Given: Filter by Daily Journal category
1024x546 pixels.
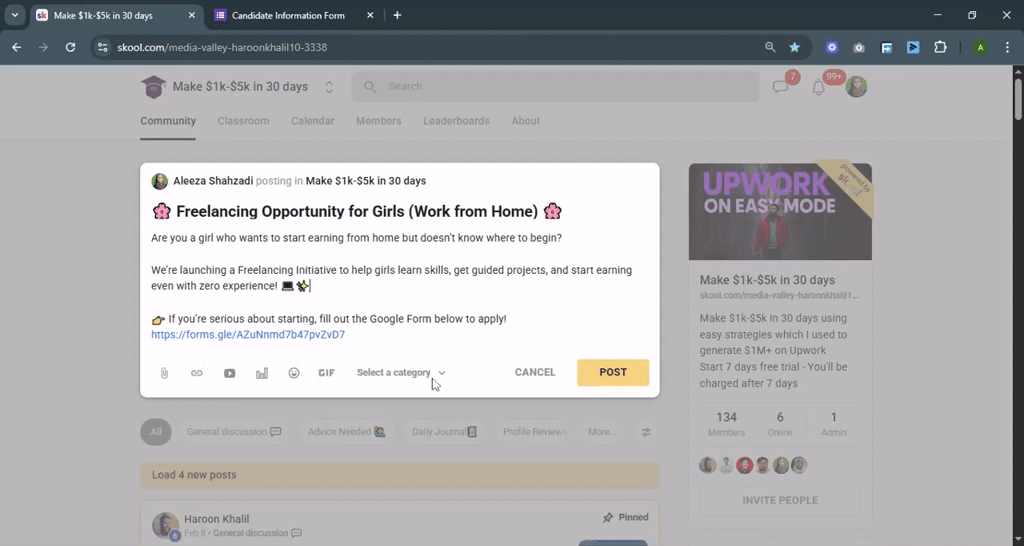Looking at the screenshot, I should pyautogui.click(x=444, y=432).
